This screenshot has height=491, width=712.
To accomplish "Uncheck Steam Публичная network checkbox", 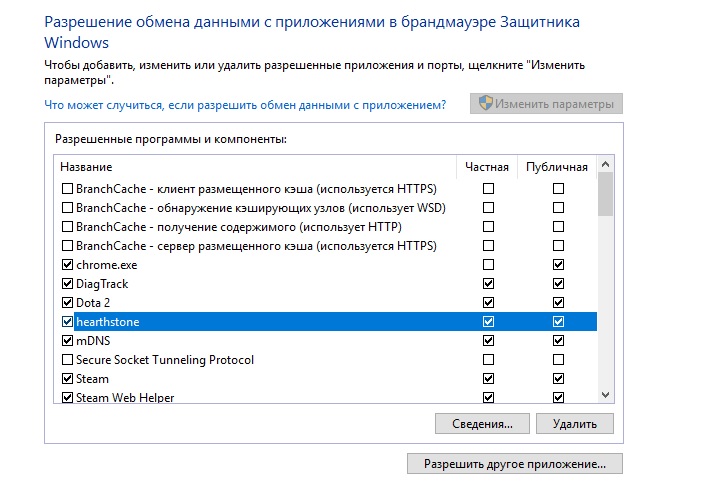I will pyautogui.click(x=558, y=379).
